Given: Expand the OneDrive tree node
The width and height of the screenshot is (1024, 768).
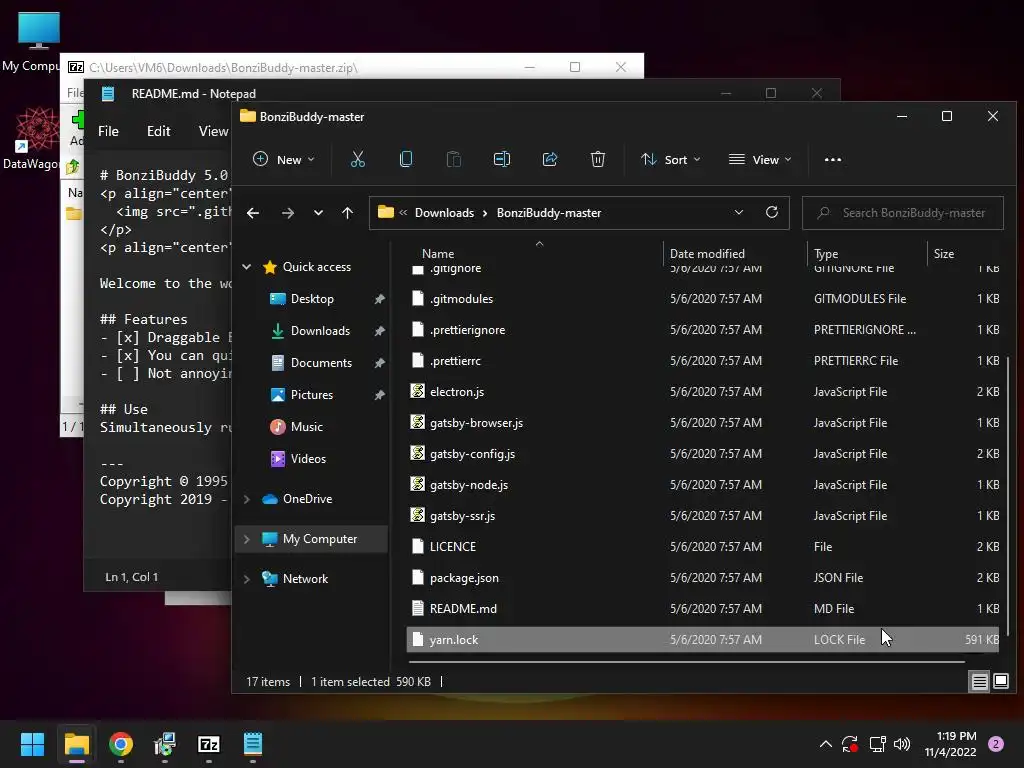Looking at the screenshot, I should (x=247, y=499).
